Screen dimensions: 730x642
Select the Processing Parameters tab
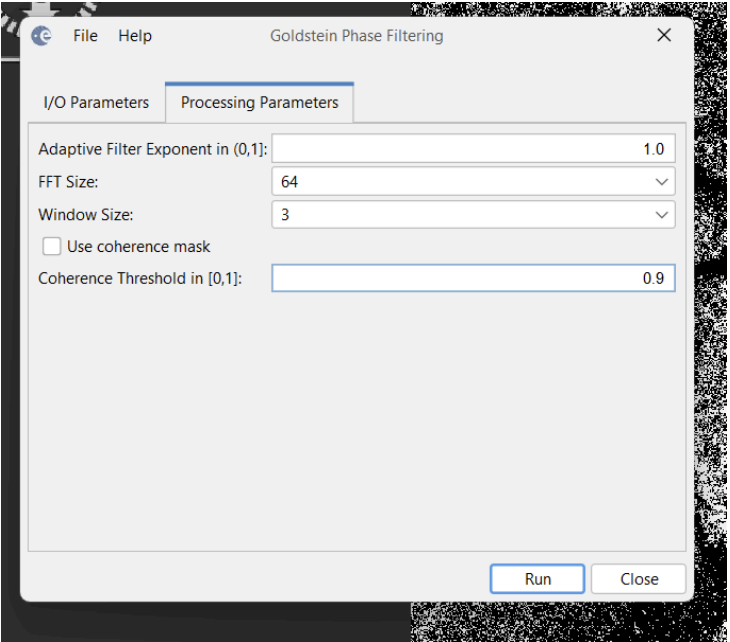pyautogui.click(x=259, y=102)
